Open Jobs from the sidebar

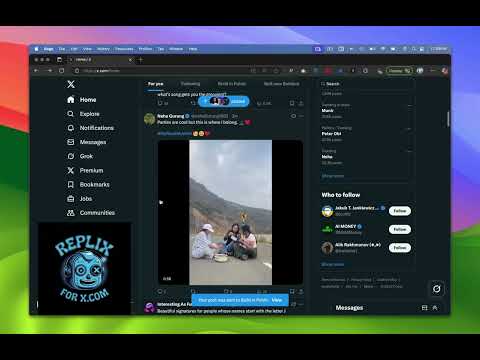pos(79,199)
